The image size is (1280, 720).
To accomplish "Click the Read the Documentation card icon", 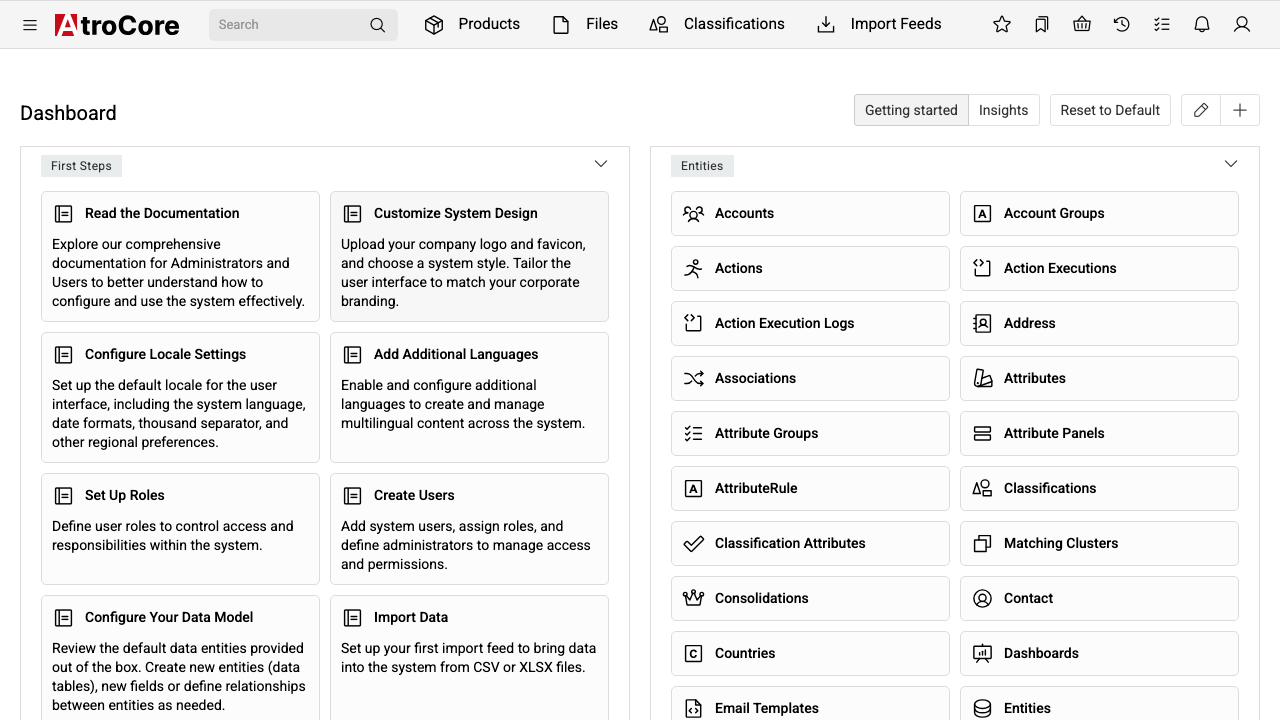I will 64,214.
